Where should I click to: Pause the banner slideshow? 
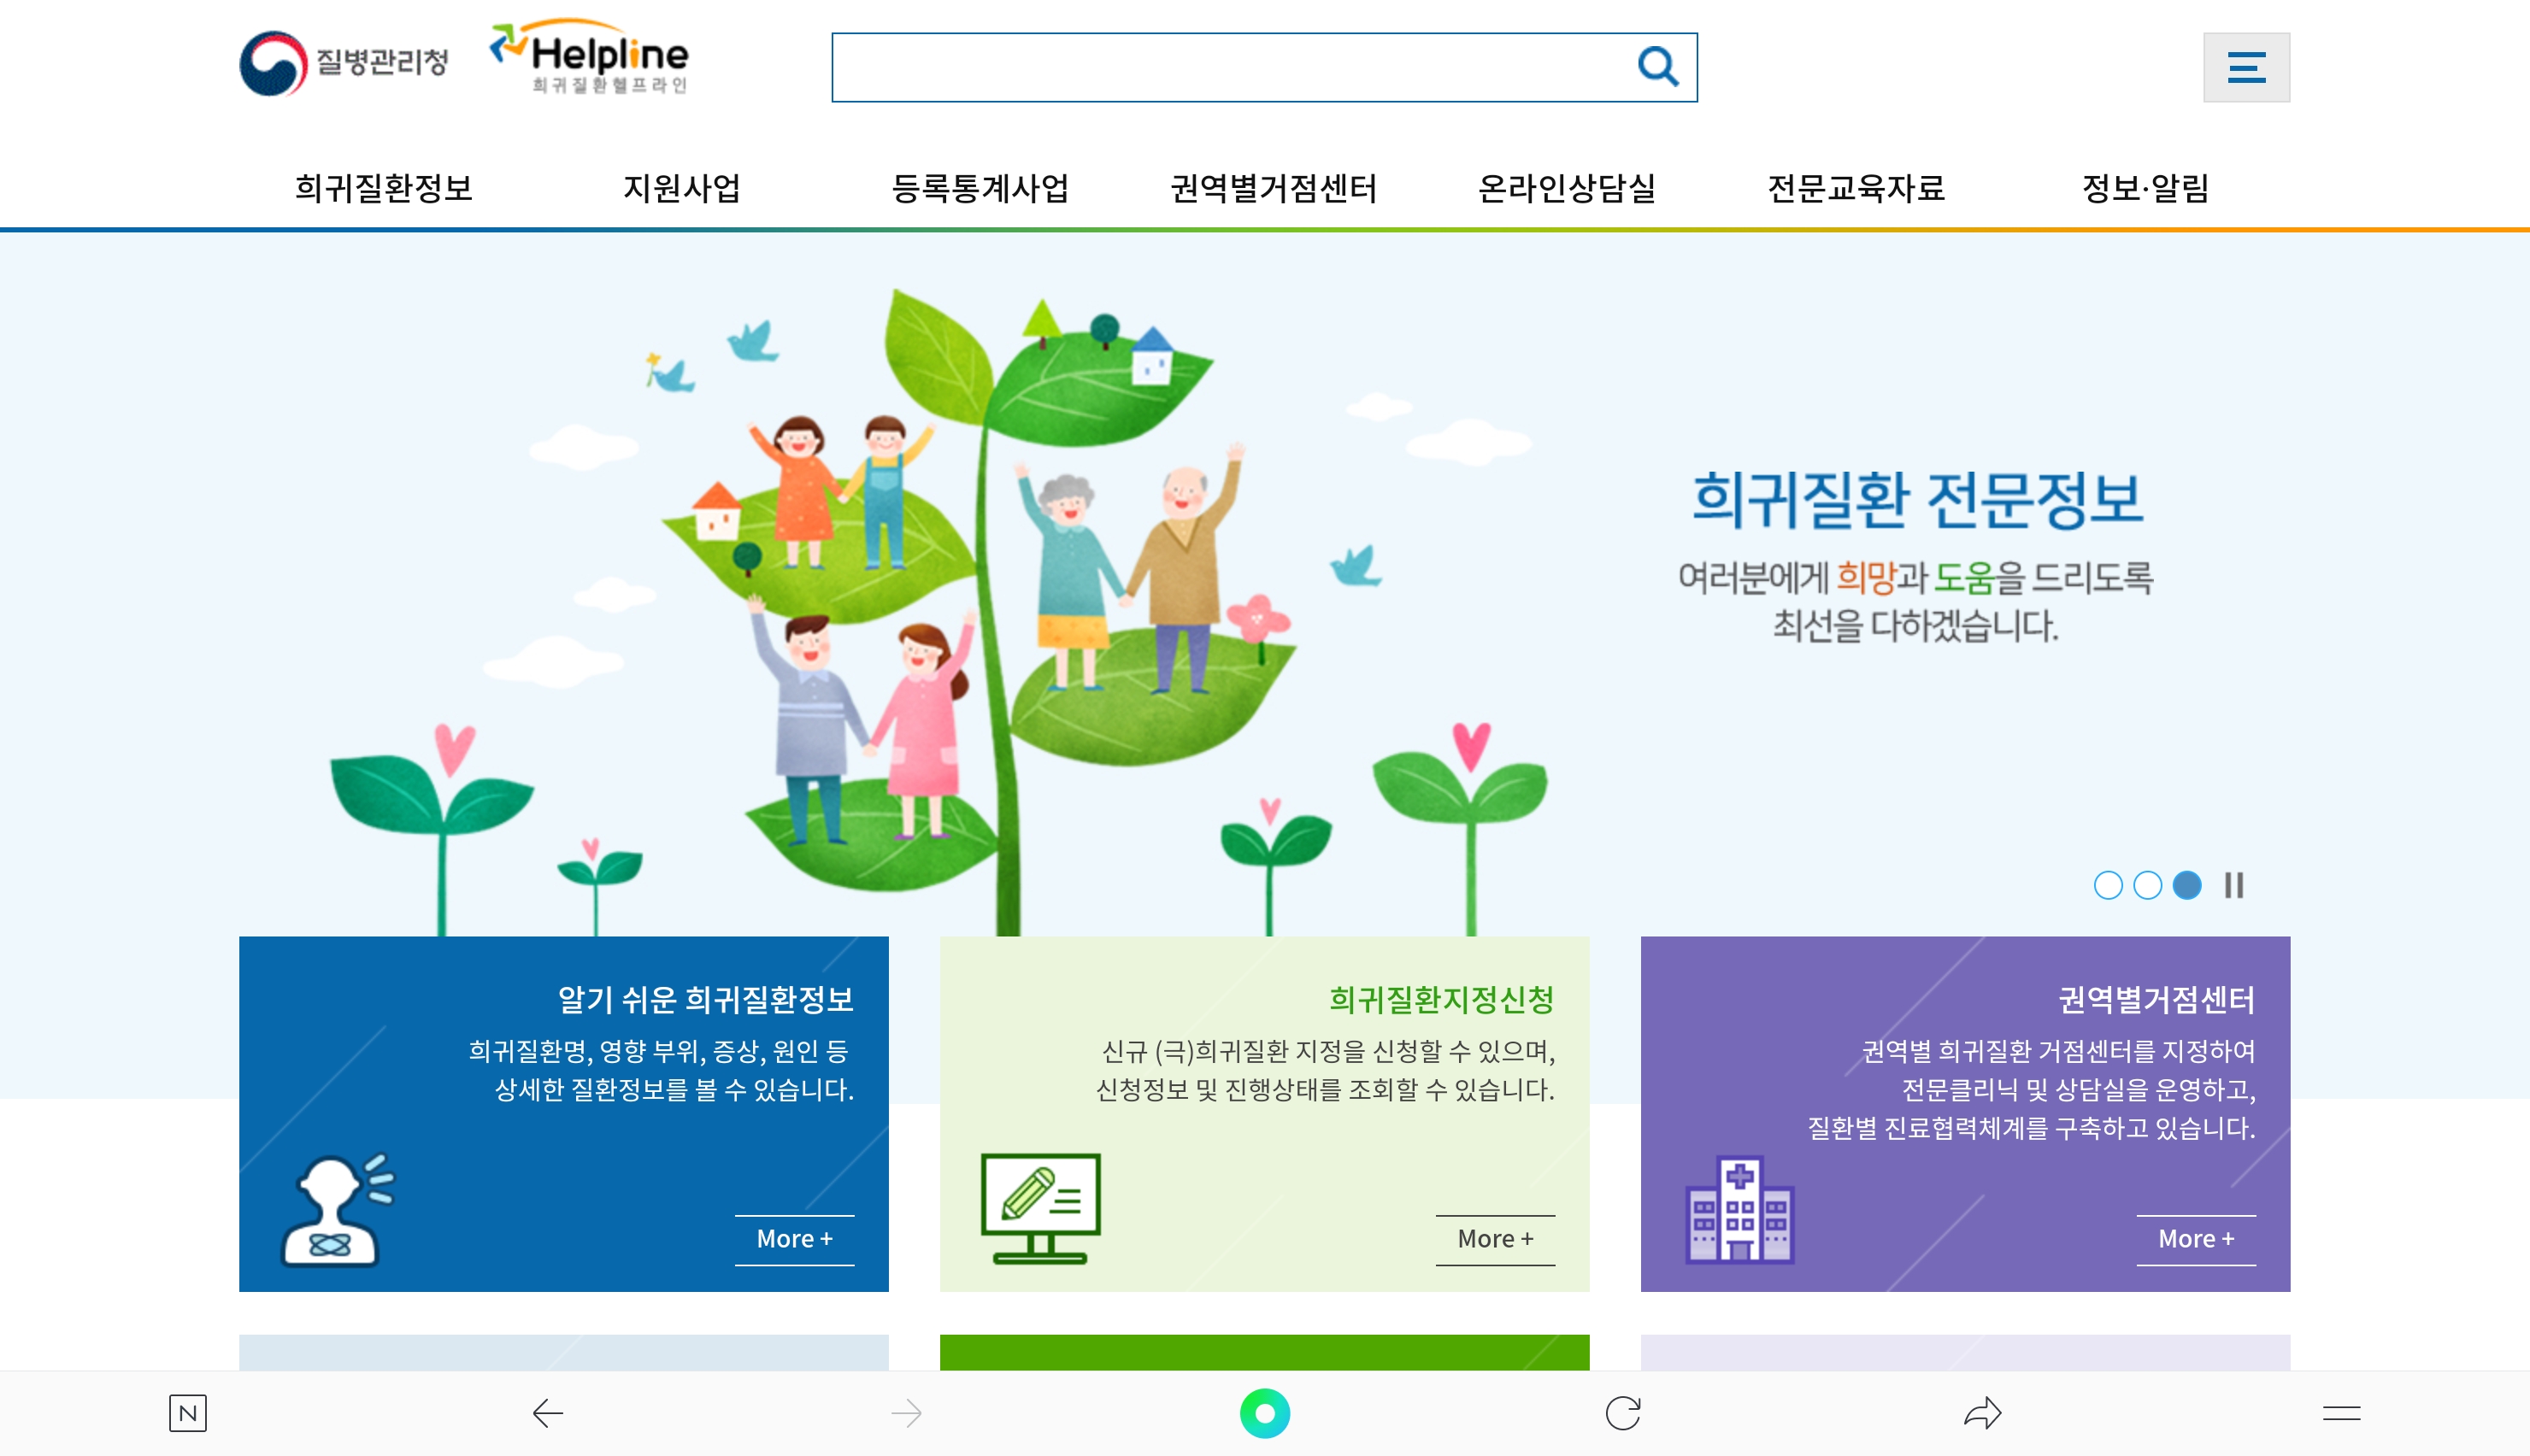(x=2233, y=885)
